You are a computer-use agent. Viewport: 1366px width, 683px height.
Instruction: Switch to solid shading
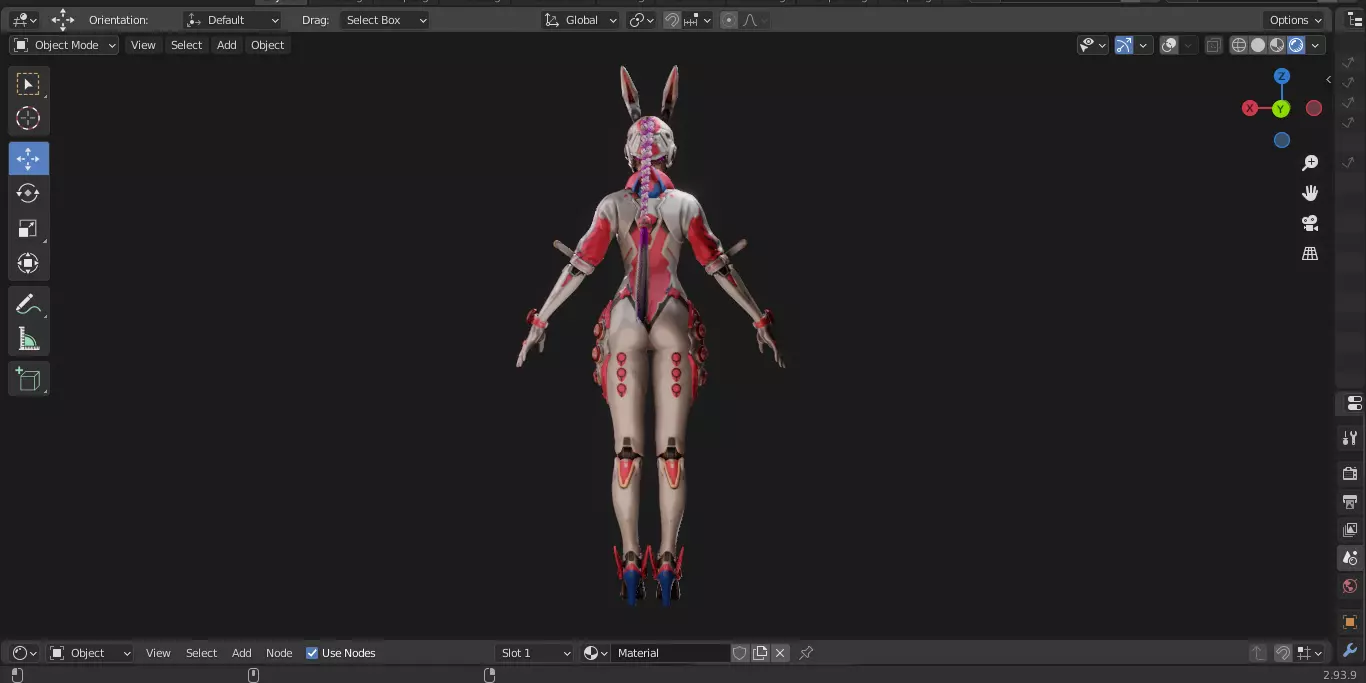coord(1258,45)
